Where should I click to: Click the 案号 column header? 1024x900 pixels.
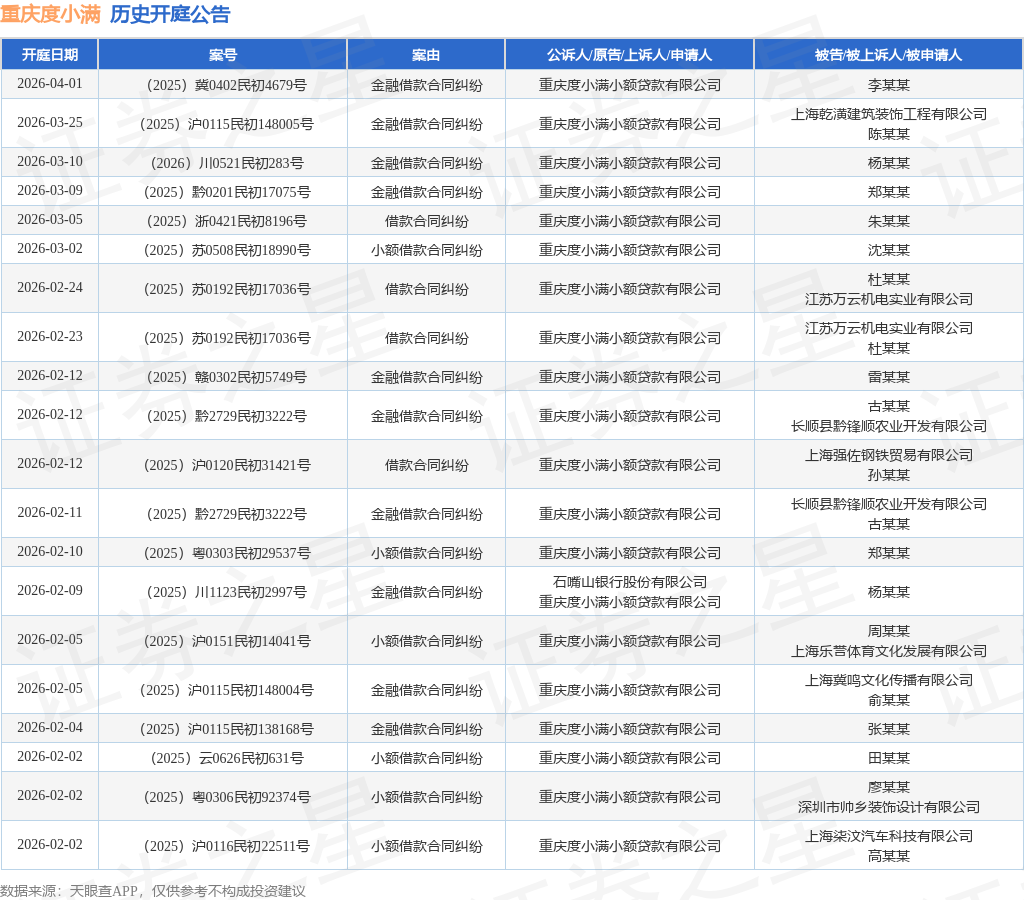(x=223, y=55)
